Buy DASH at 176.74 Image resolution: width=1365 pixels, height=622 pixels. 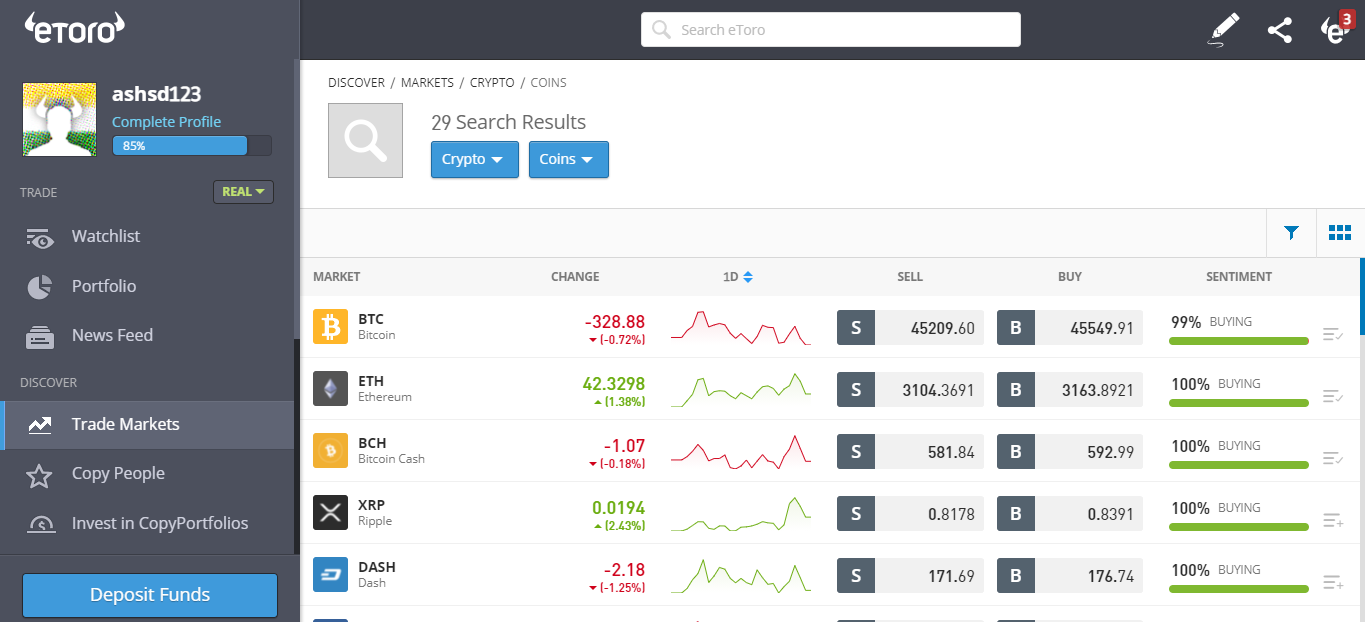click(x=1070, y=575)
